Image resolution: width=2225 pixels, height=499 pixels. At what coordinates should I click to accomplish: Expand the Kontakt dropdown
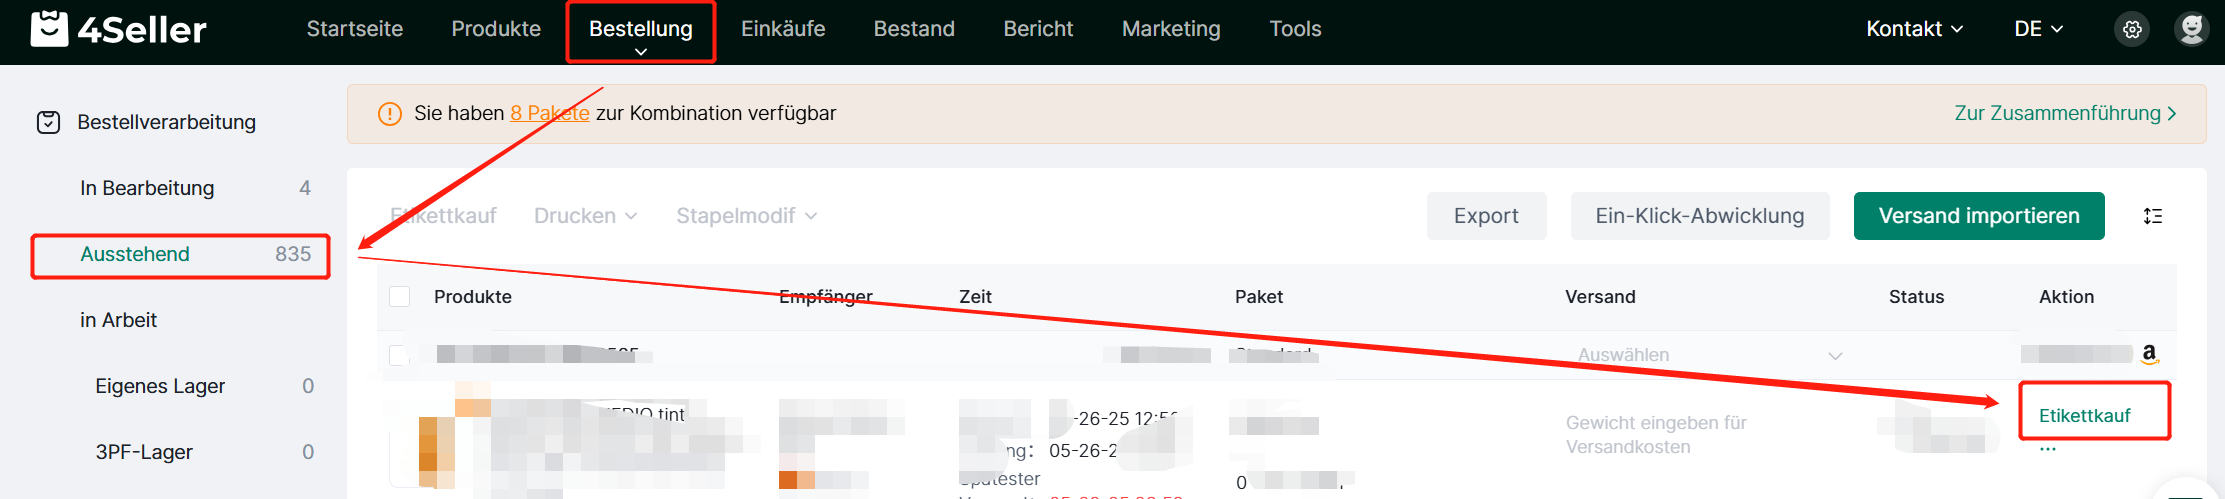coord(1914,29)
